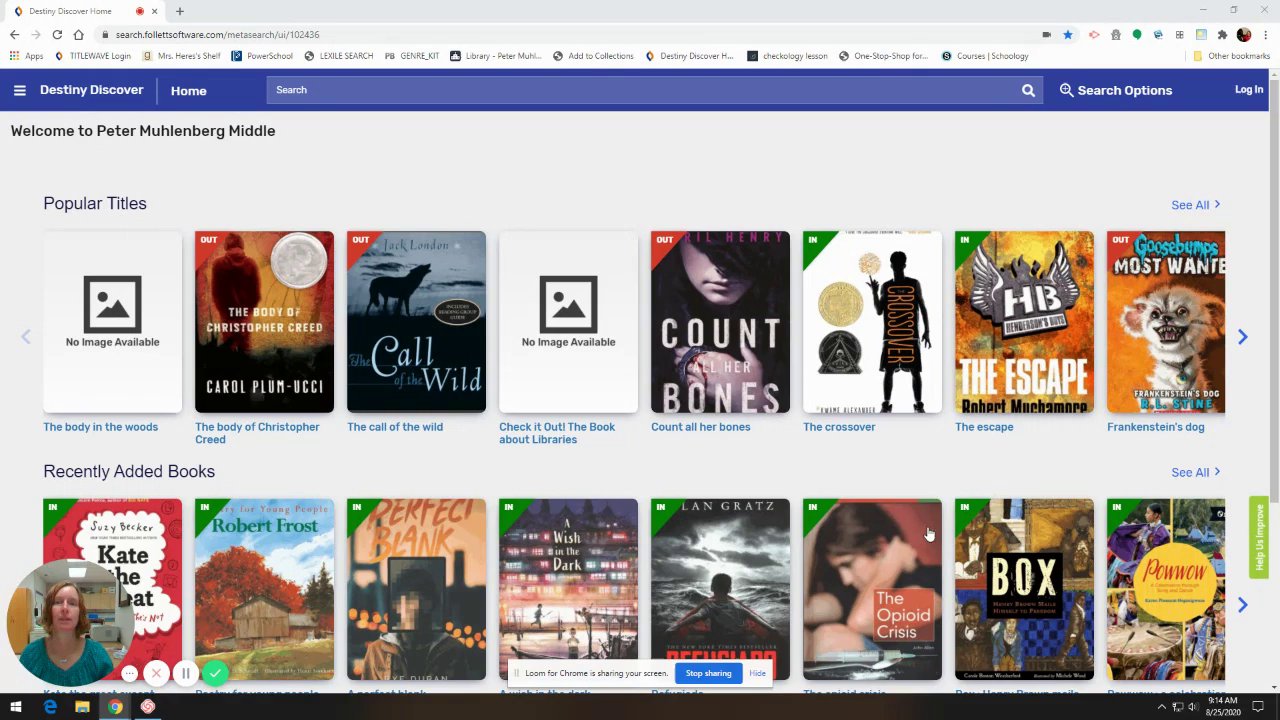The image size is (1280, 720).
Task: Click 'Count all her bones' title link
Action: click(x=700, y=427)
